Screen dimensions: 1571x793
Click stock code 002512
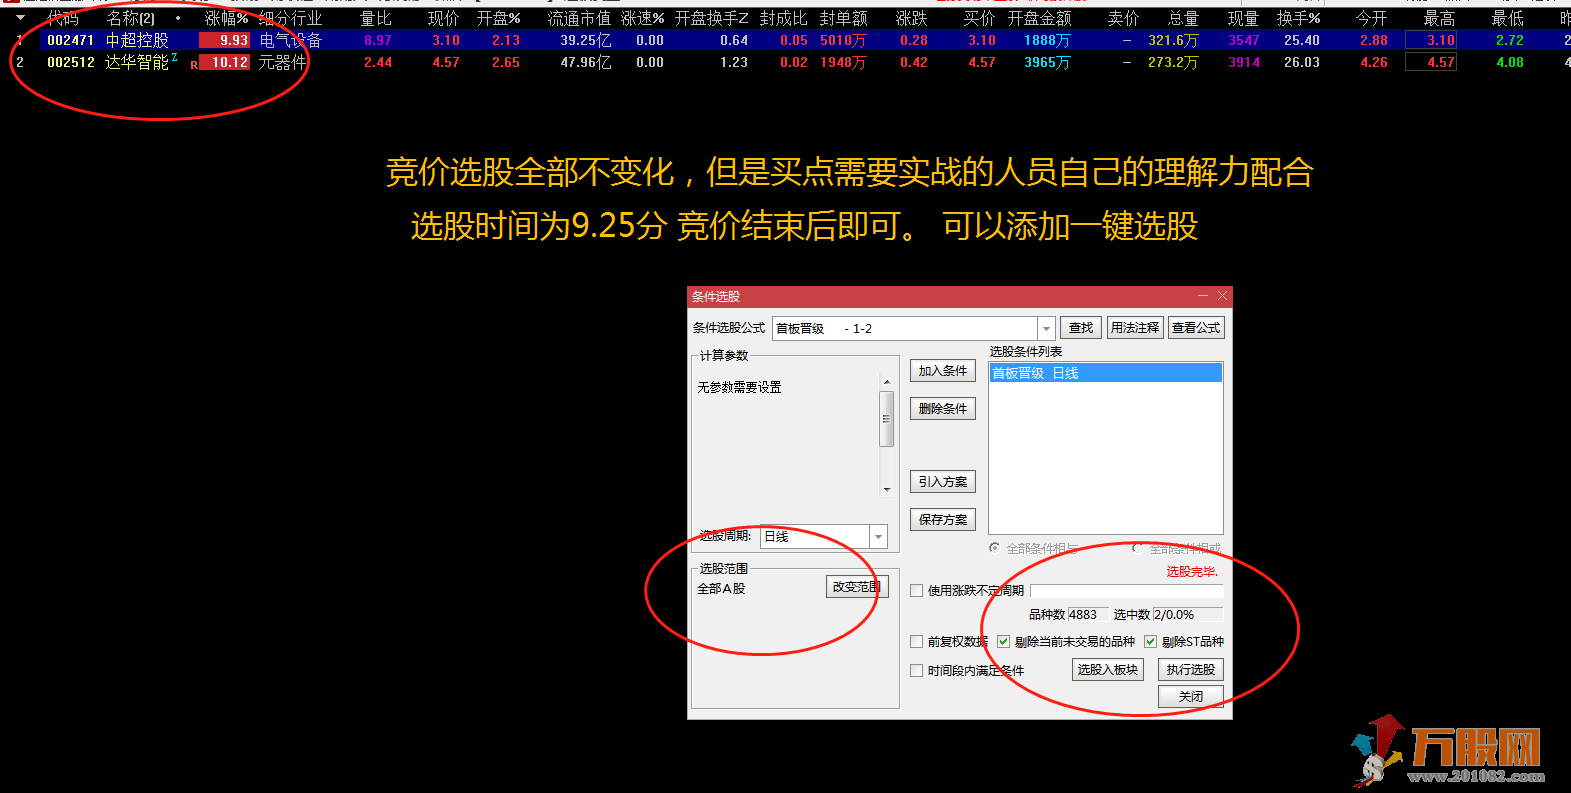pos(70,62)
